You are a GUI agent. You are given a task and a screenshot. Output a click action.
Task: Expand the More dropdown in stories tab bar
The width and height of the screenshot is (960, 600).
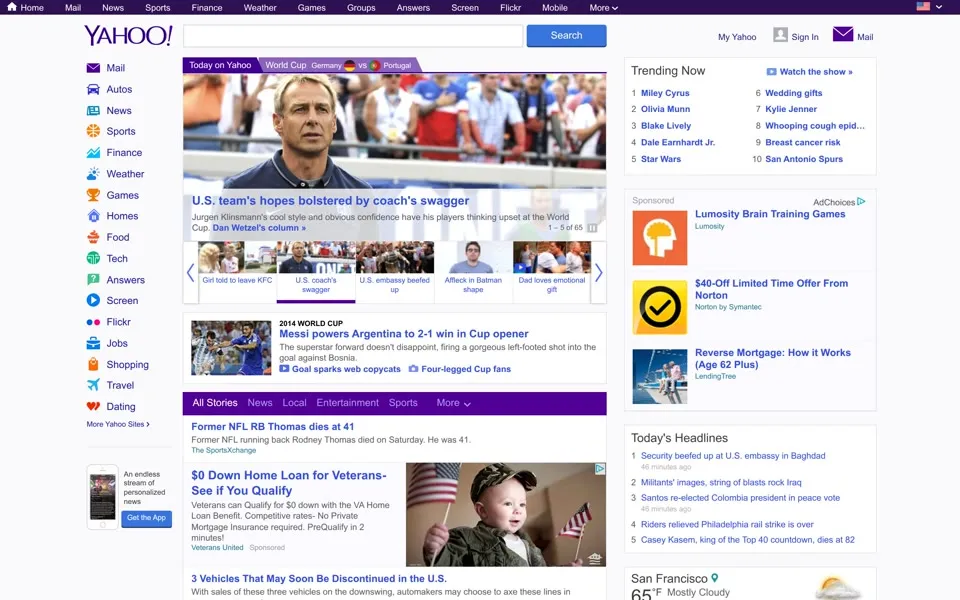[x=454, y=403]
